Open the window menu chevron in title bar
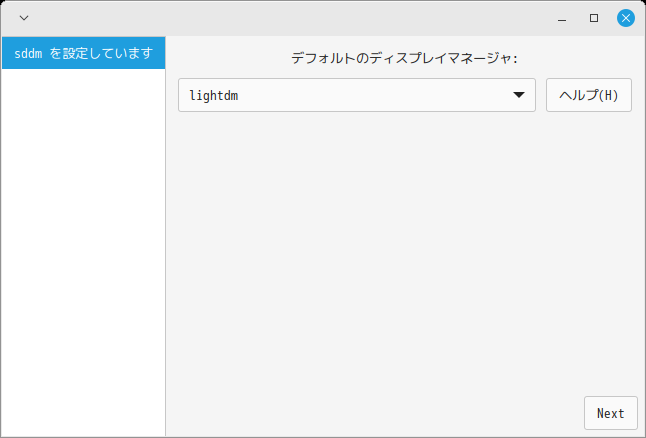 tap(24, 18)
